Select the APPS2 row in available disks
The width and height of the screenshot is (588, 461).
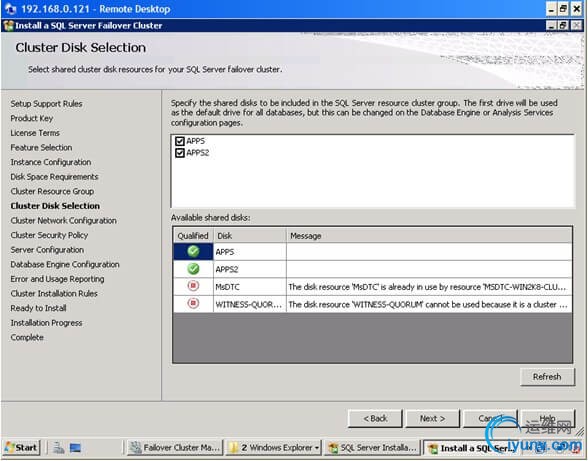point(373,269)
